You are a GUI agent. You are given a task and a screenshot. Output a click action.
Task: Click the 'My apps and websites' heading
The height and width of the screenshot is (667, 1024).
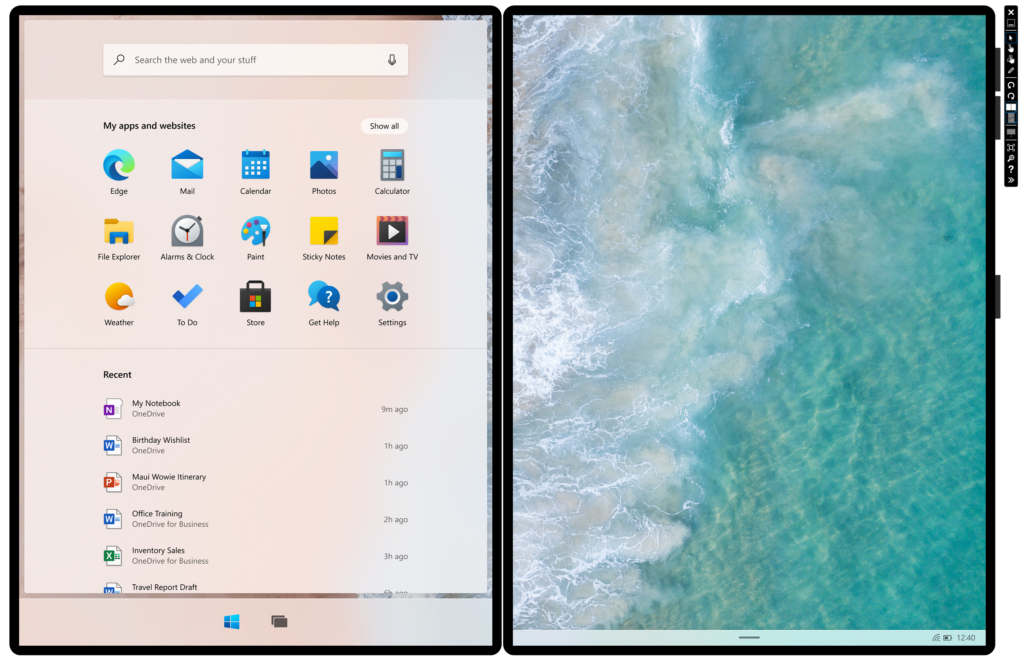click(149, 125)
